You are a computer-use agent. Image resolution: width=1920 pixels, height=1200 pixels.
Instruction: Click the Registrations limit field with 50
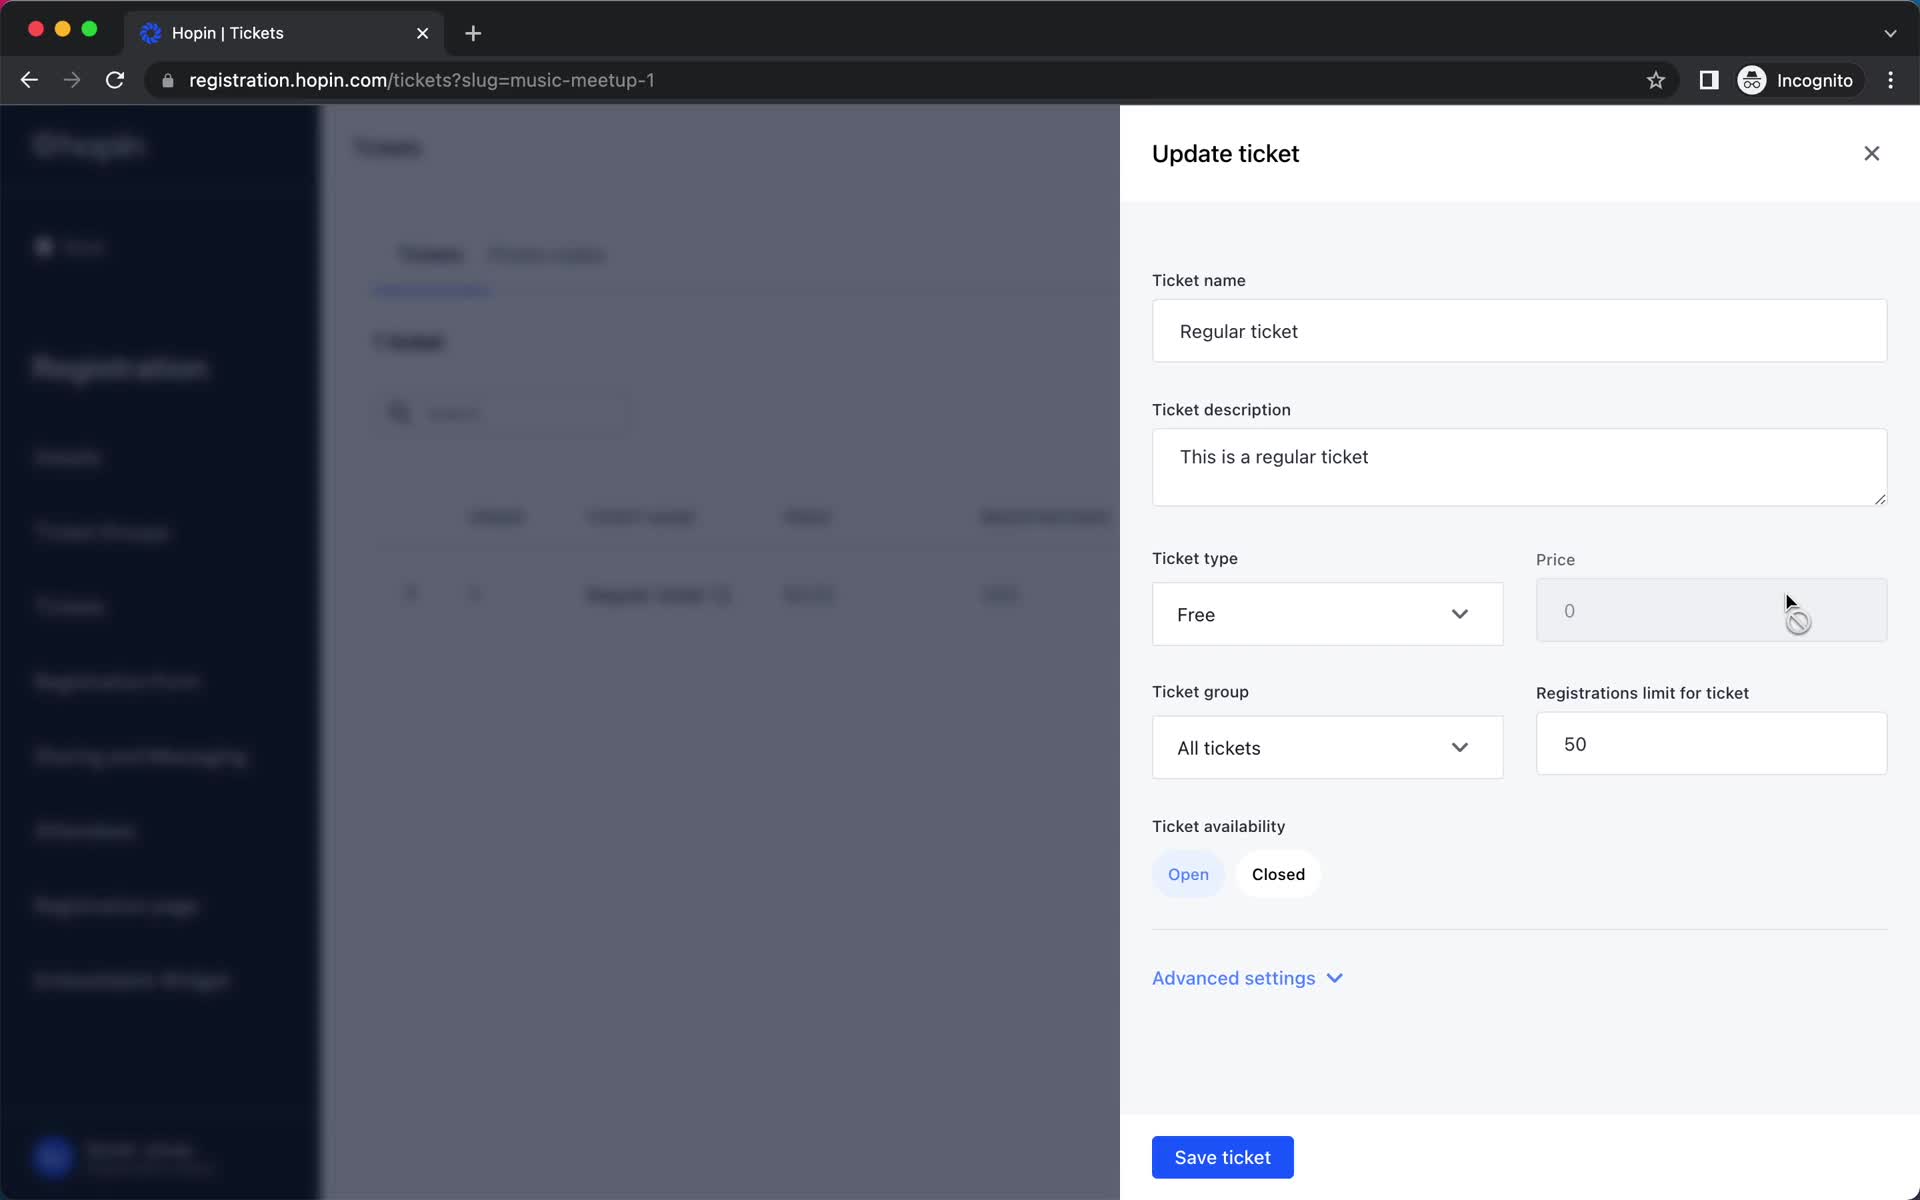(x=1711, y=743)
